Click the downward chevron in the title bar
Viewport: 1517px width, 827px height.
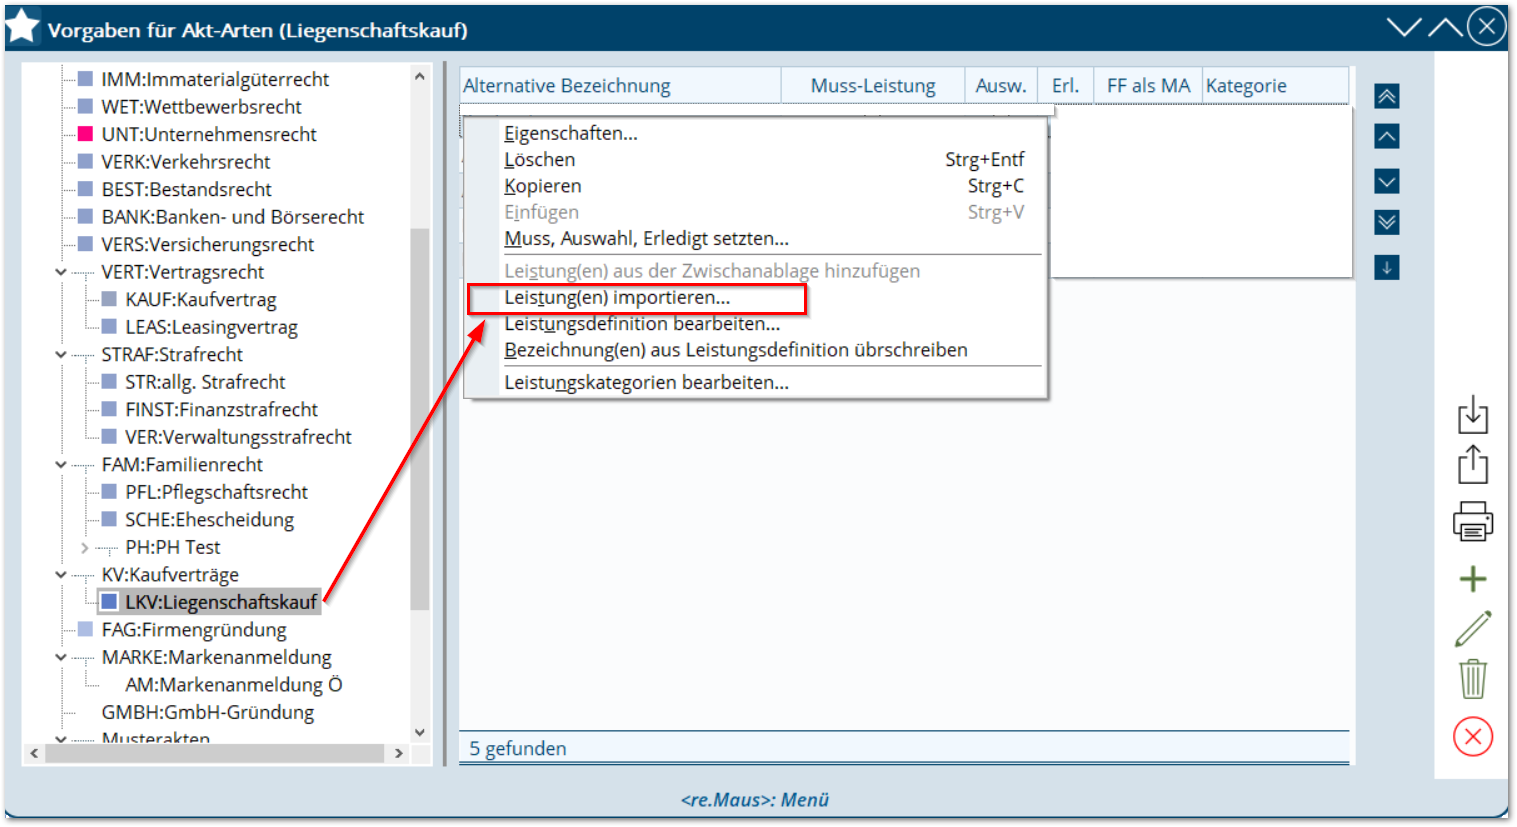(1404, 27)
